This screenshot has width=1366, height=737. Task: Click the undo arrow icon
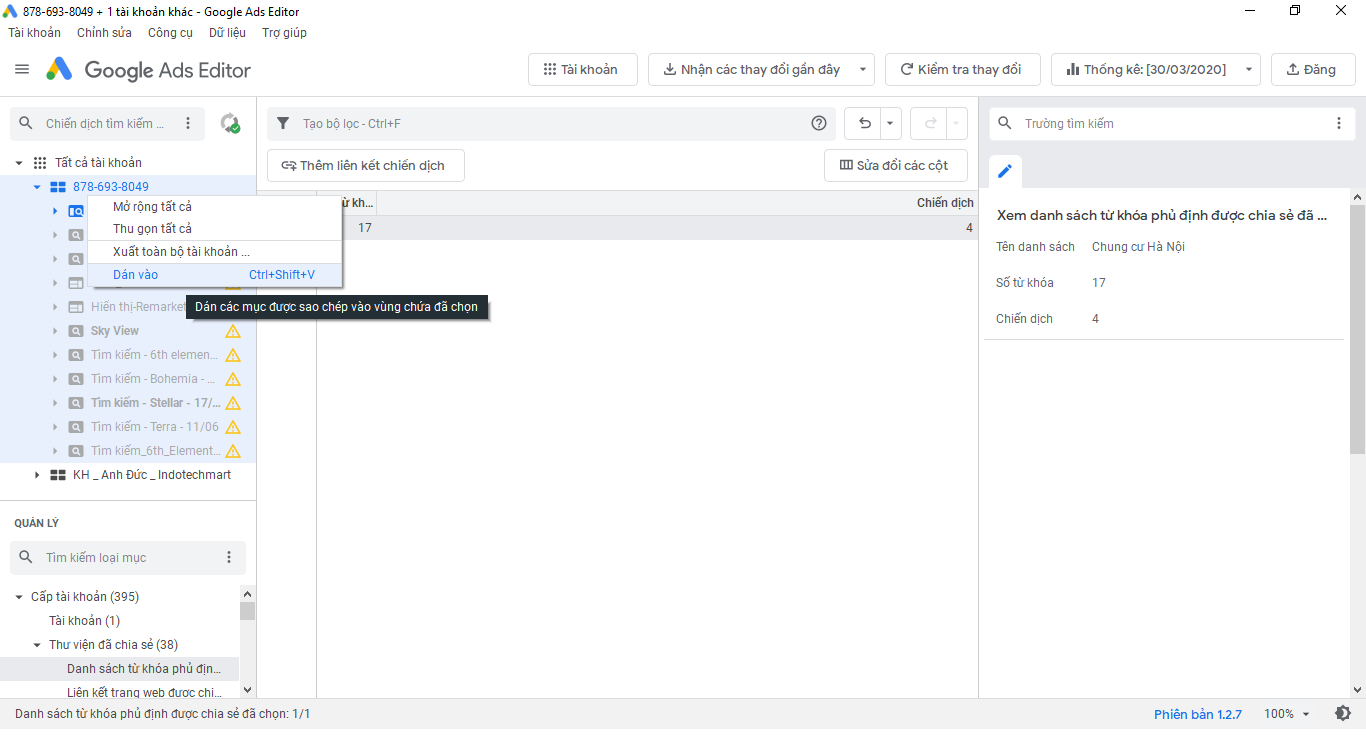tap(864, 123)
